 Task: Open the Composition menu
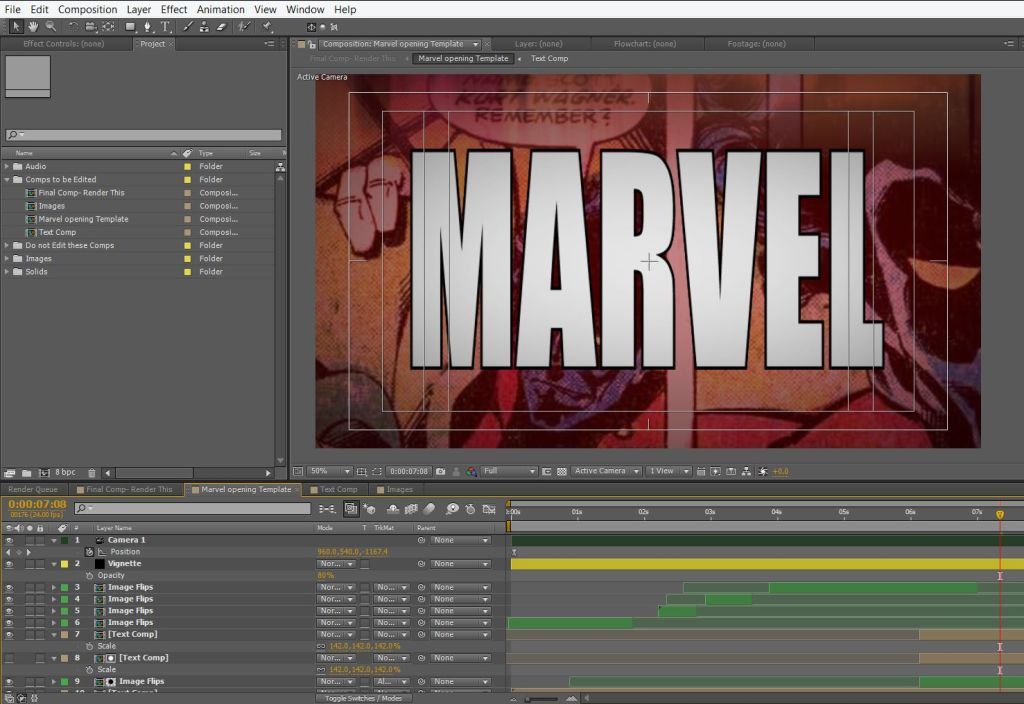coord(88,9)
